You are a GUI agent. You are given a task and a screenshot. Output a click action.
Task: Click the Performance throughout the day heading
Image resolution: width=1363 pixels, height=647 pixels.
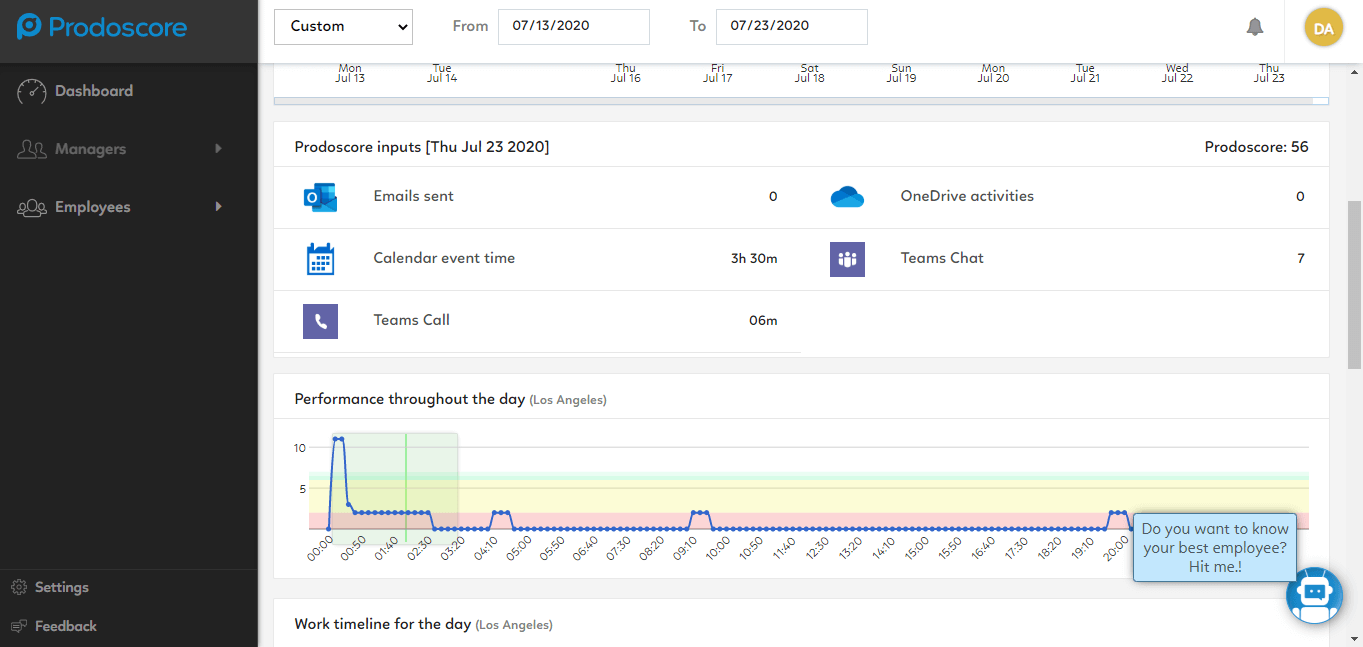pyautogui.click(x=409, y=399)
